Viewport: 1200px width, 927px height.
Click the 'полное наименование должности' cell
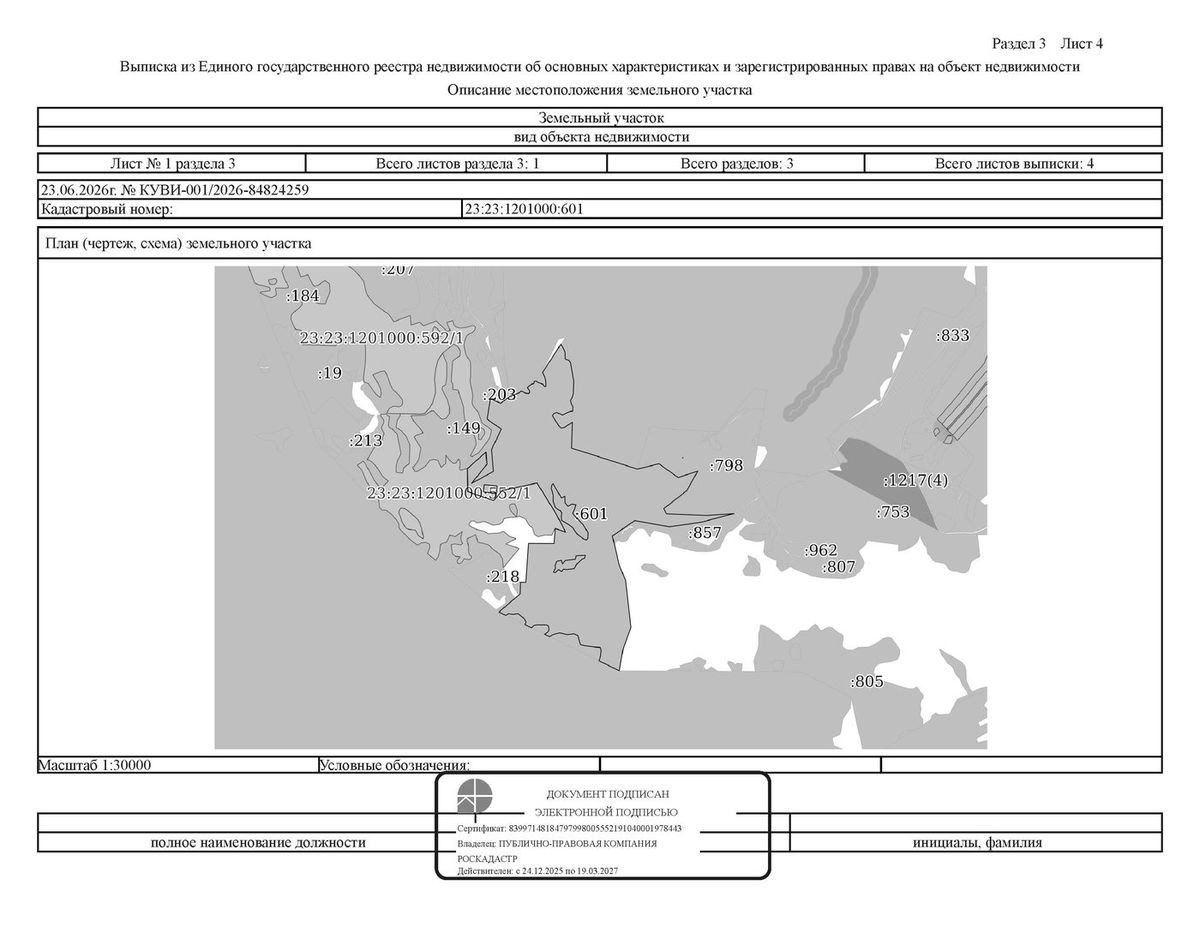[258, 842]
